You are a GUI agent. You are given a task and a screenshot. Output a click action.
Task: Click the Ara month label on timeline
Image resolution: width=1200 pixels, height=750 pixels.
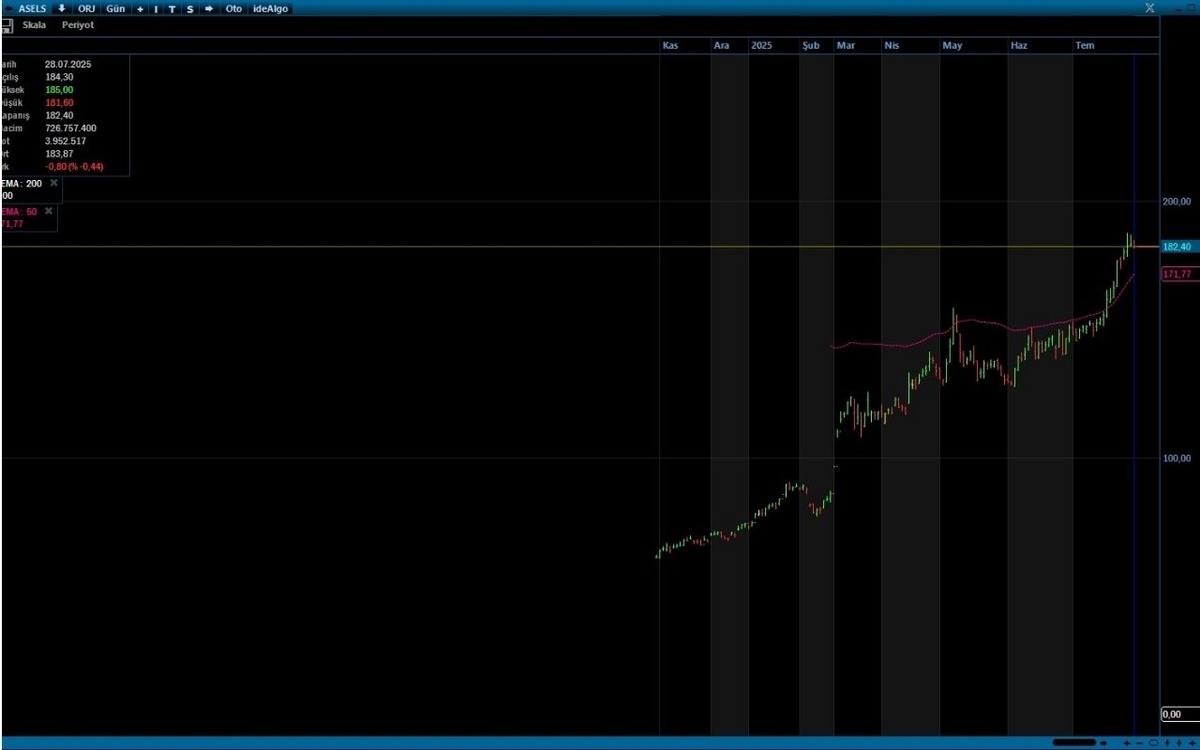(x=721, y=46)
